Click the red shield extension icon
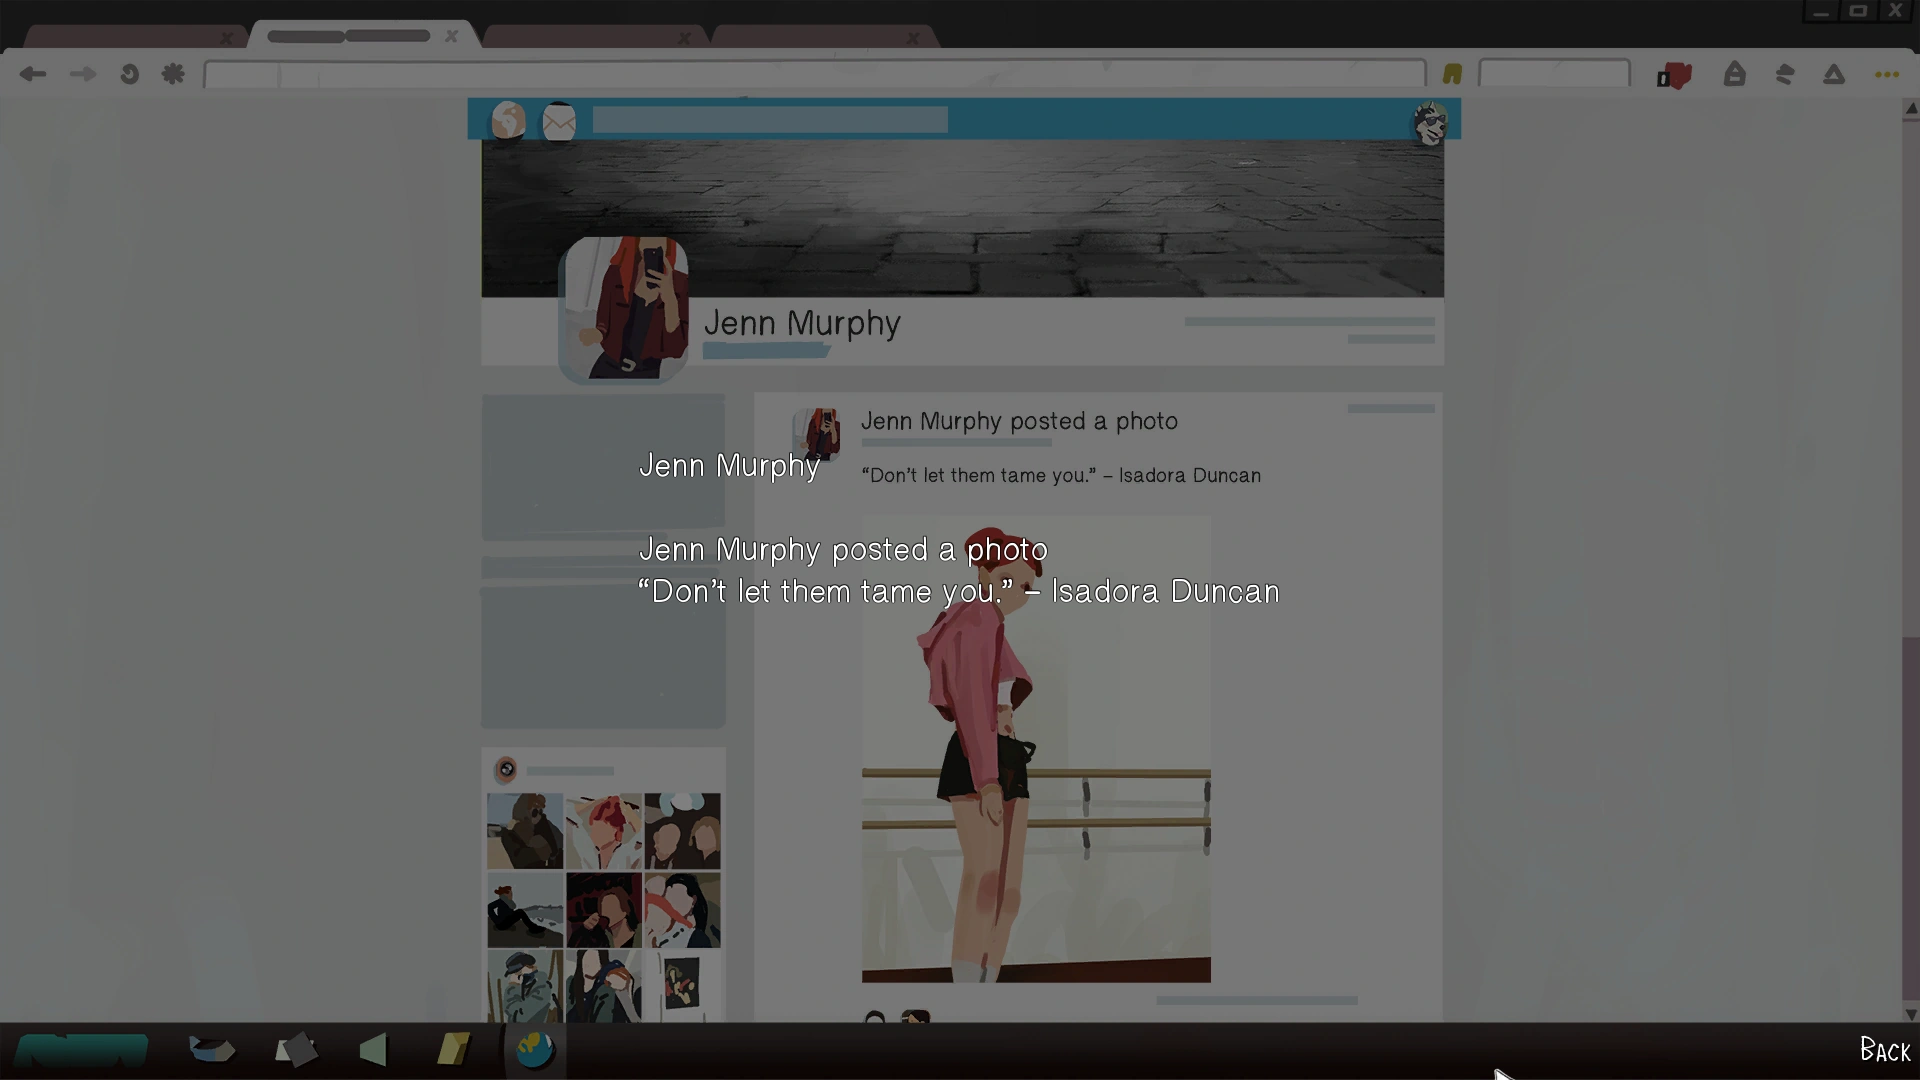 1674,75
